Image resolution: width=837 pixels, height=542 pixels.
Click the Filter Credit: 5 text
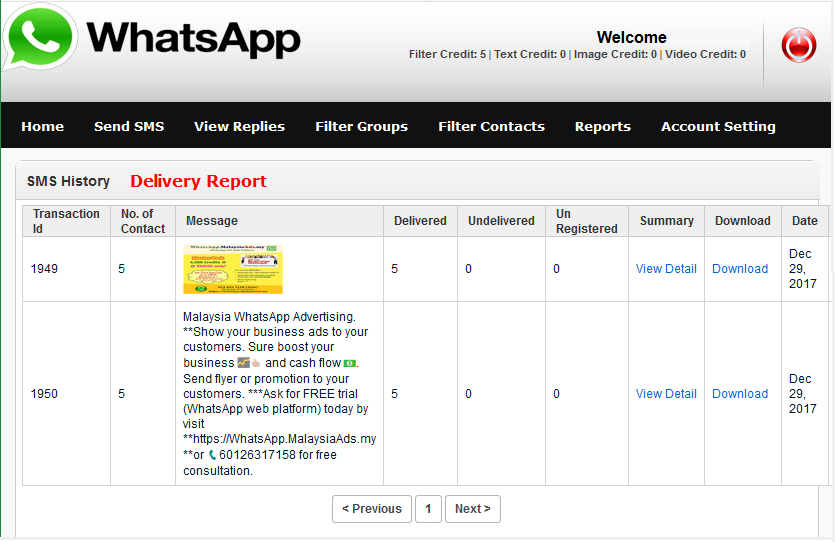(x=447, y=54)
